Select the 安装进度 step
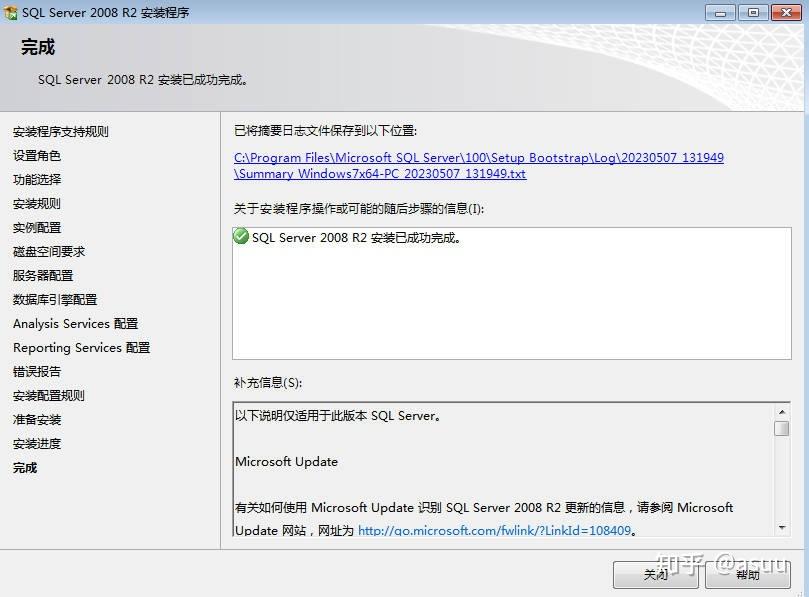Screen dimensions: 809x597 click(37, 443)
